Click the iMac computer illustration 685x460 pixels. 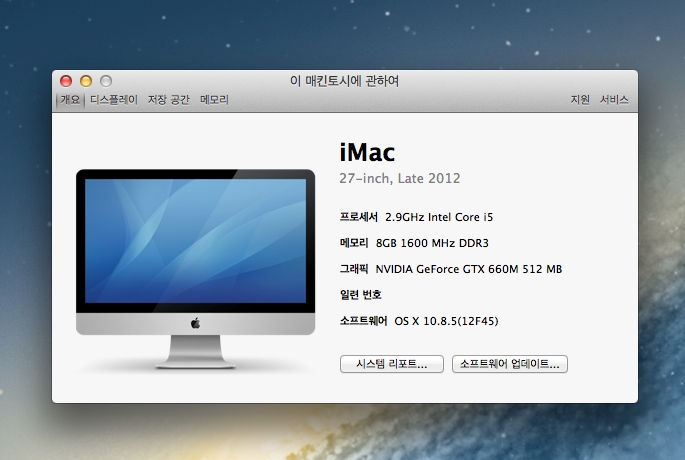(x=195, y=269)
